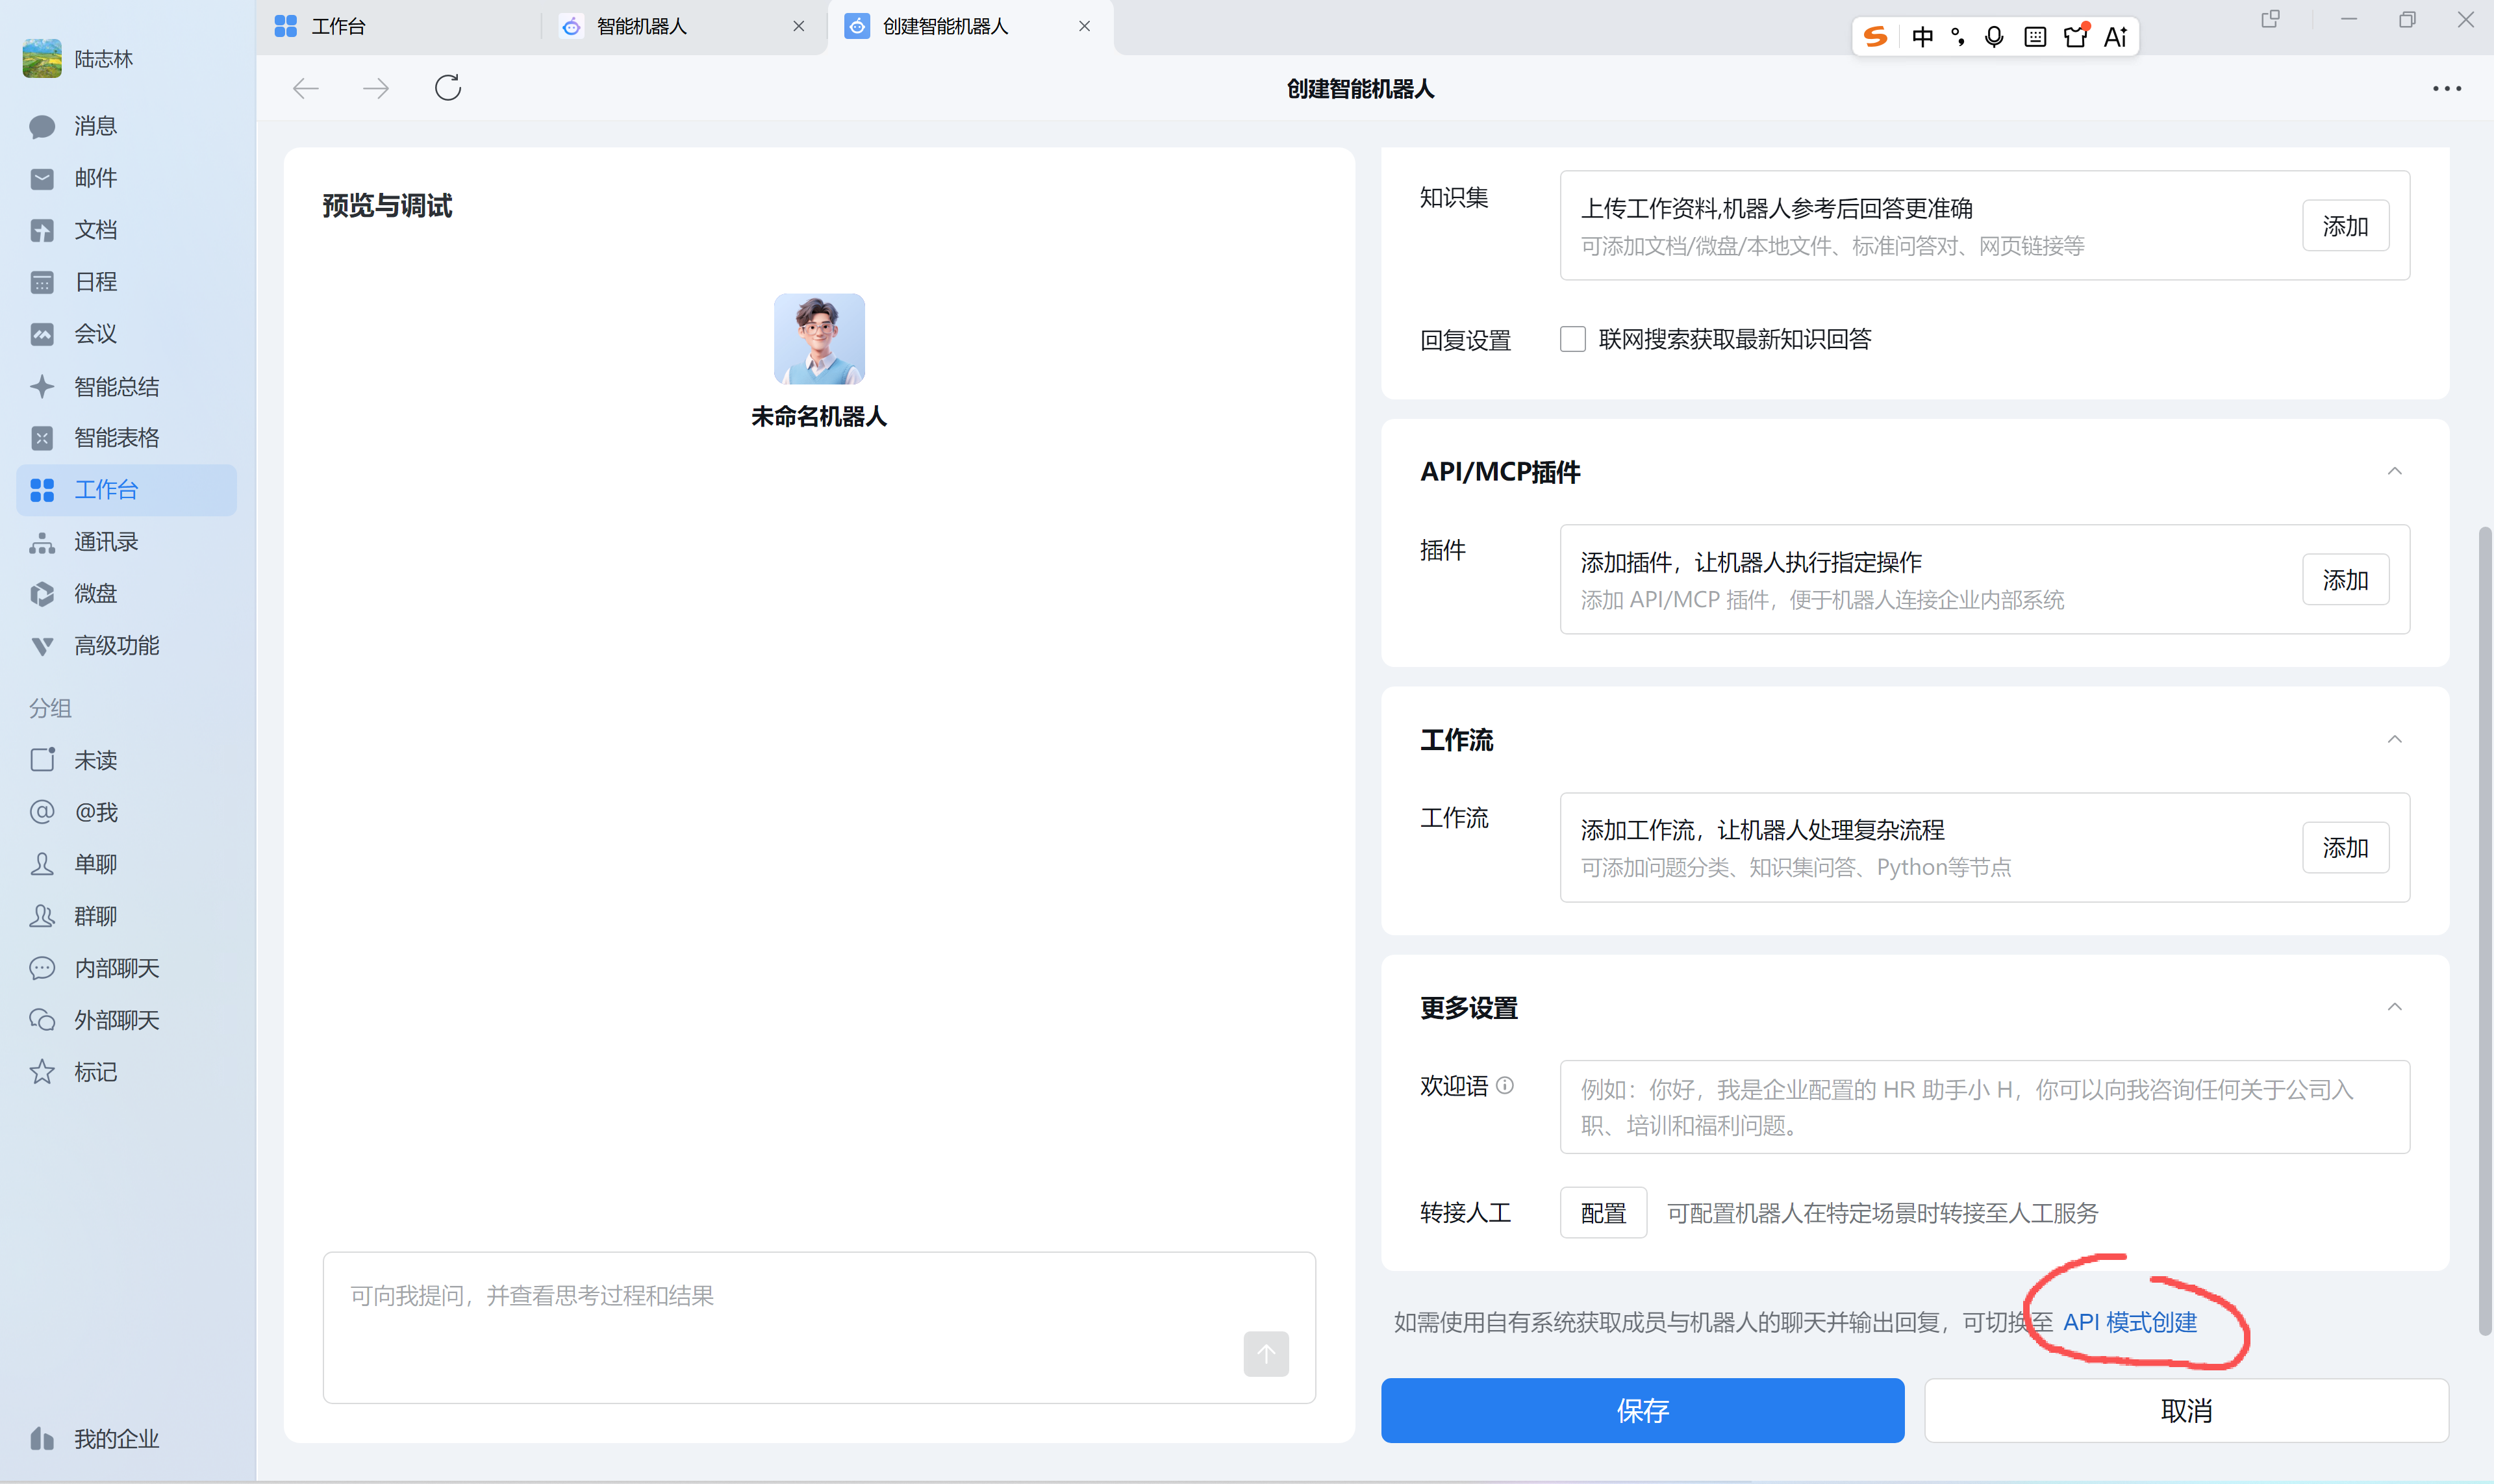Open the 会议 meeting icon
Image resolution: width=2494 pixels, height=1484 pixels.
click(42, 334)
